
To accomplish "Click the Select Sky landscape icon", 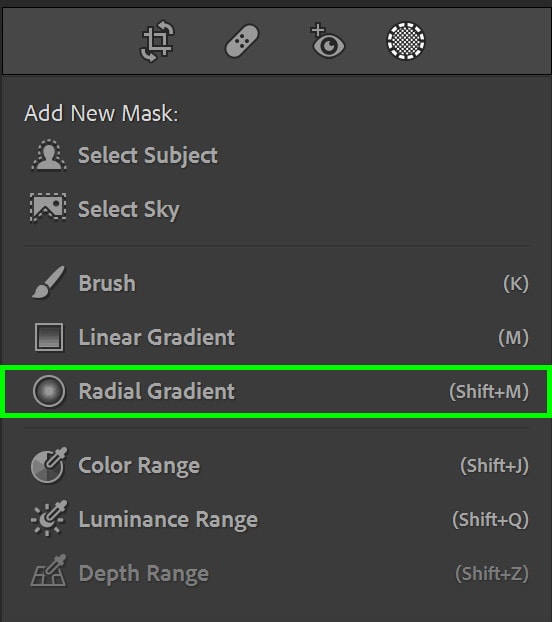I will 48,207.
